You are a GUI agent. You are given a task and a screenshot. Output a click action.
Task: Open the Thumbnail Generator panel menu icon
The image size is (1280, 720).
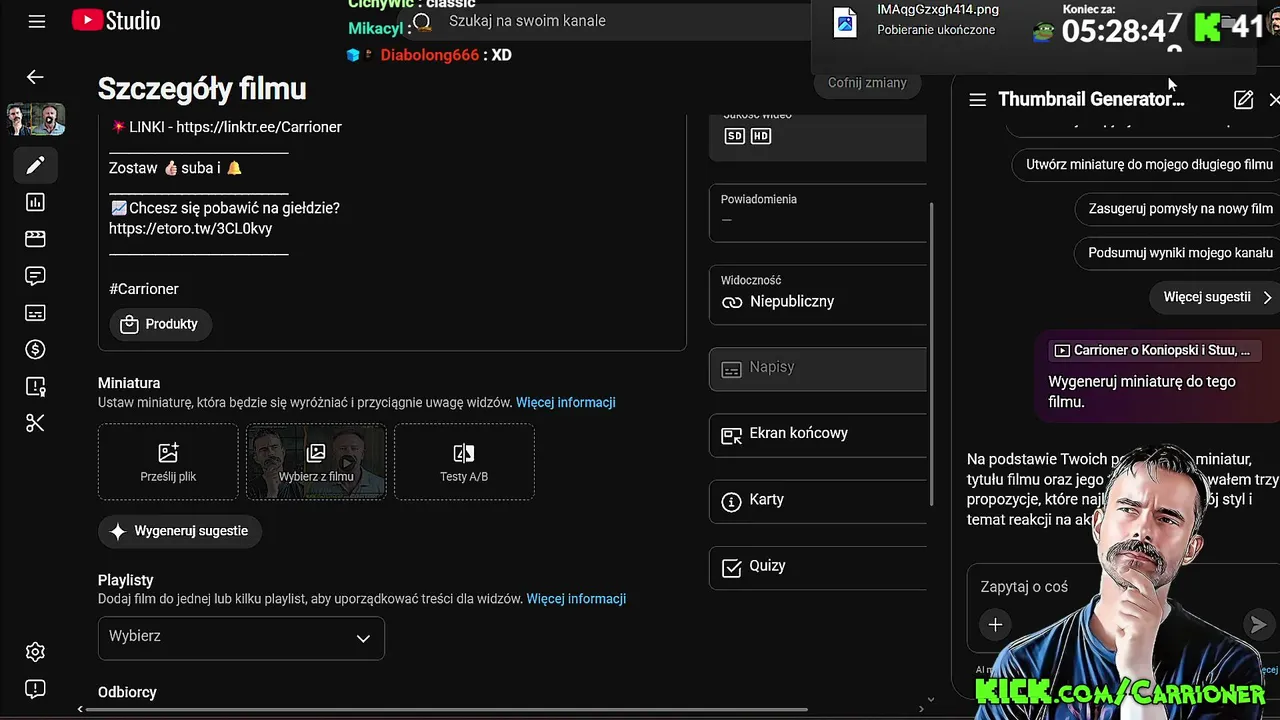coord(978,99)
